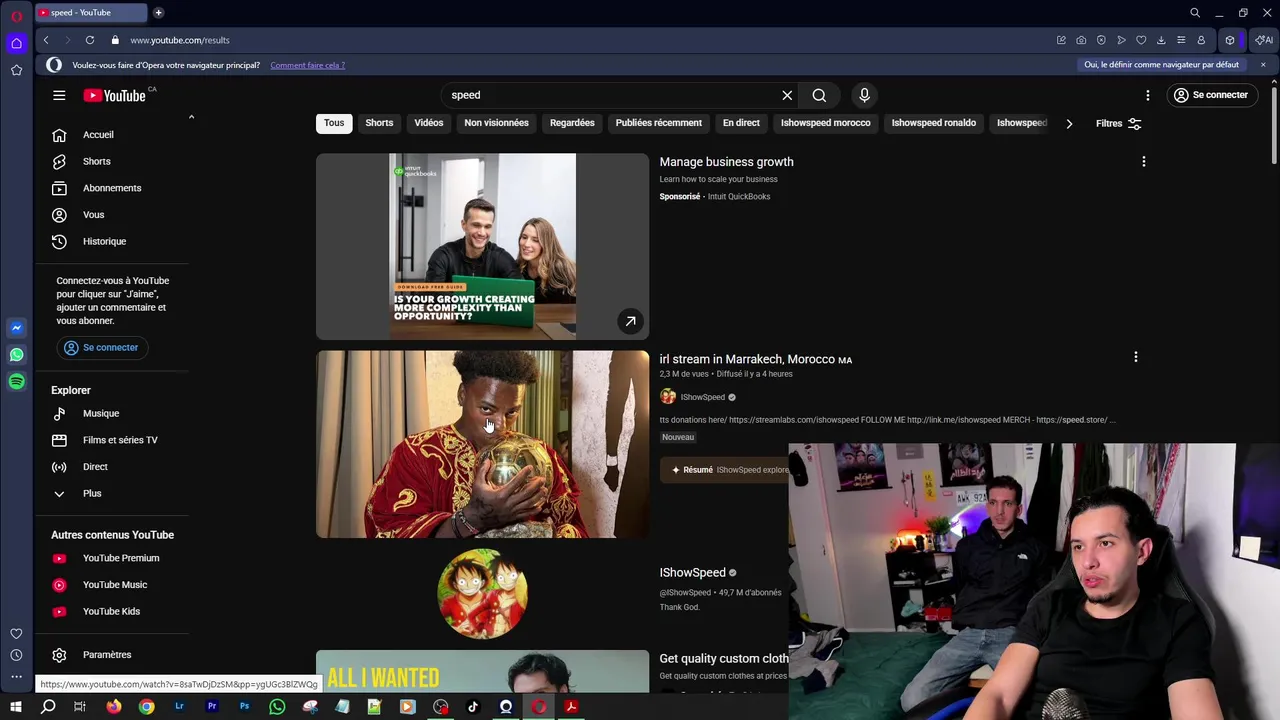
Task: Open Opera ad blocker shield icon
Action: [x=1101, y=40]
